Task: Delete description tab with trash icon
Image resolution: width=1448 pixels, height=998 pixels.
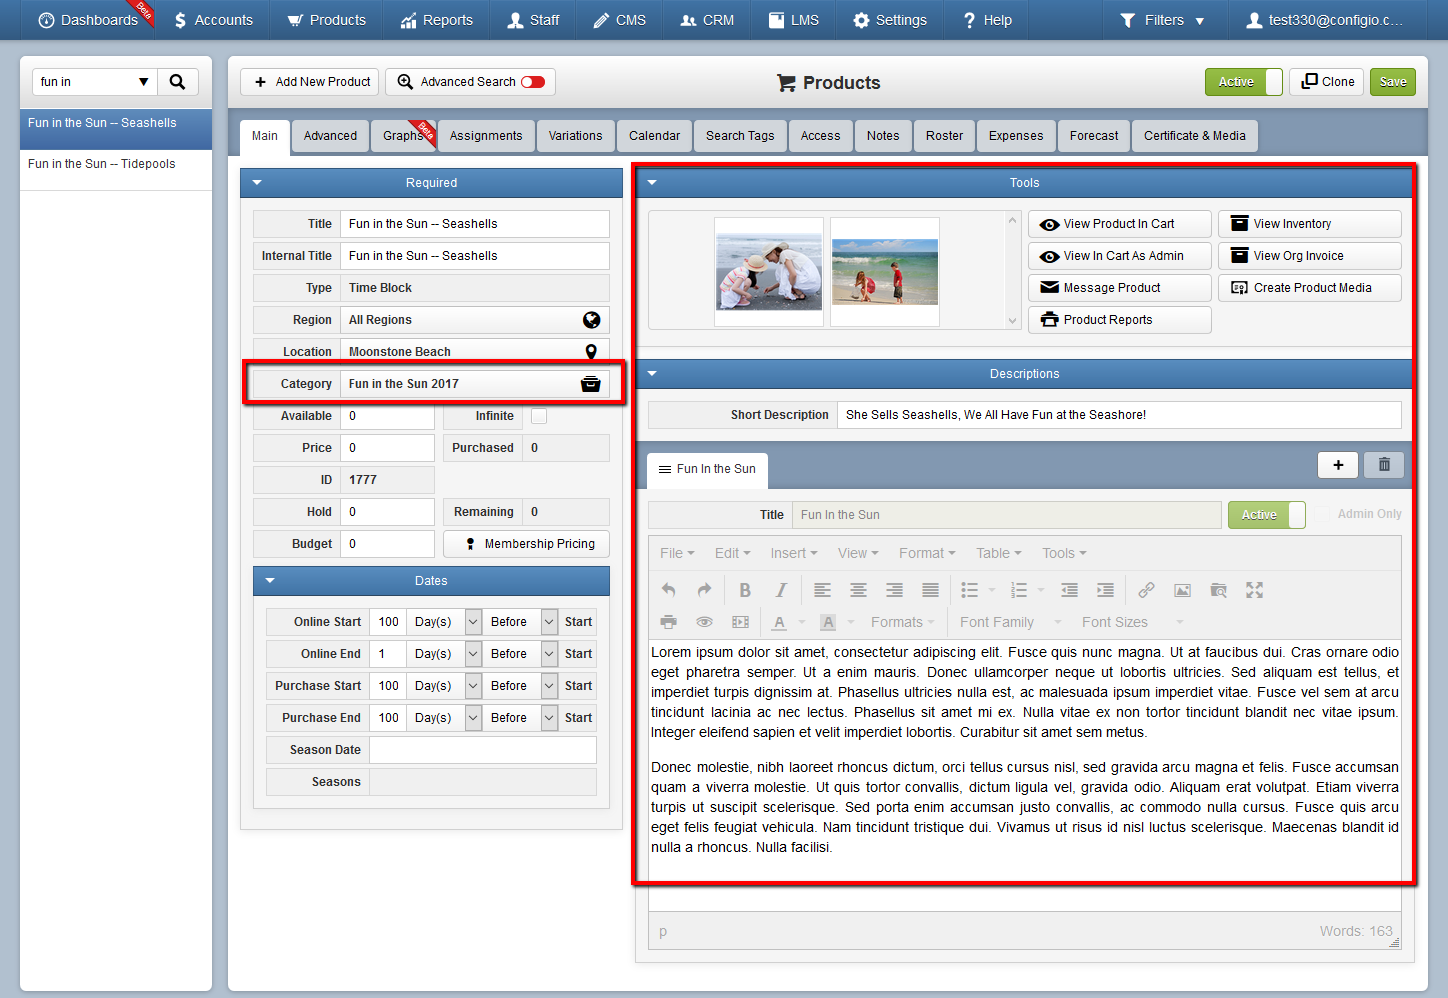Action: (x=1384, y=464)
